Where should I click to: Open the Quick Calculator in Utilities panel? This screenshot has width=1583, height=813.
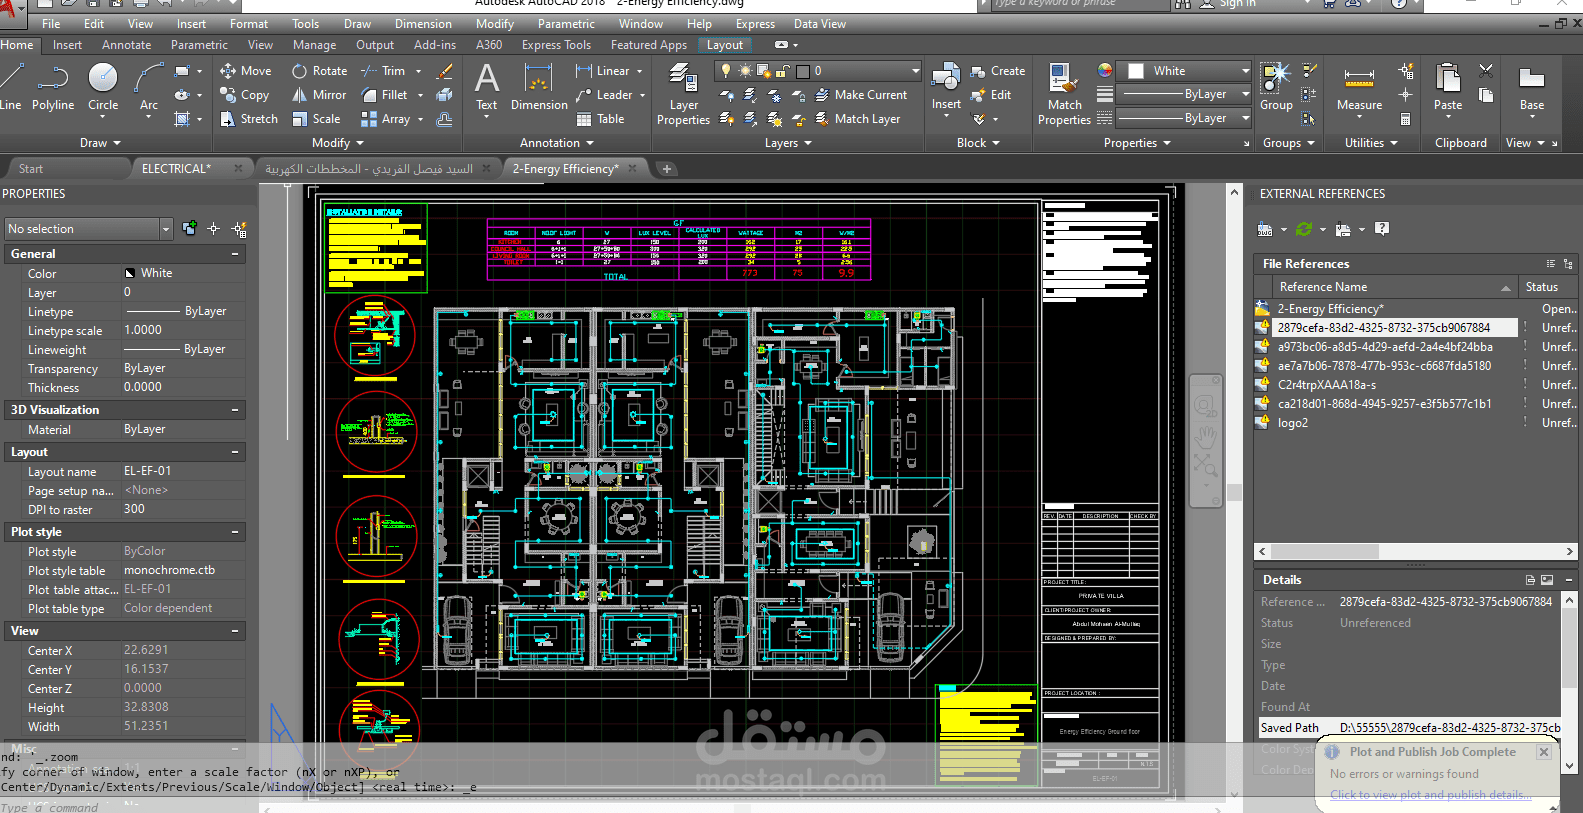(1405, 119)
